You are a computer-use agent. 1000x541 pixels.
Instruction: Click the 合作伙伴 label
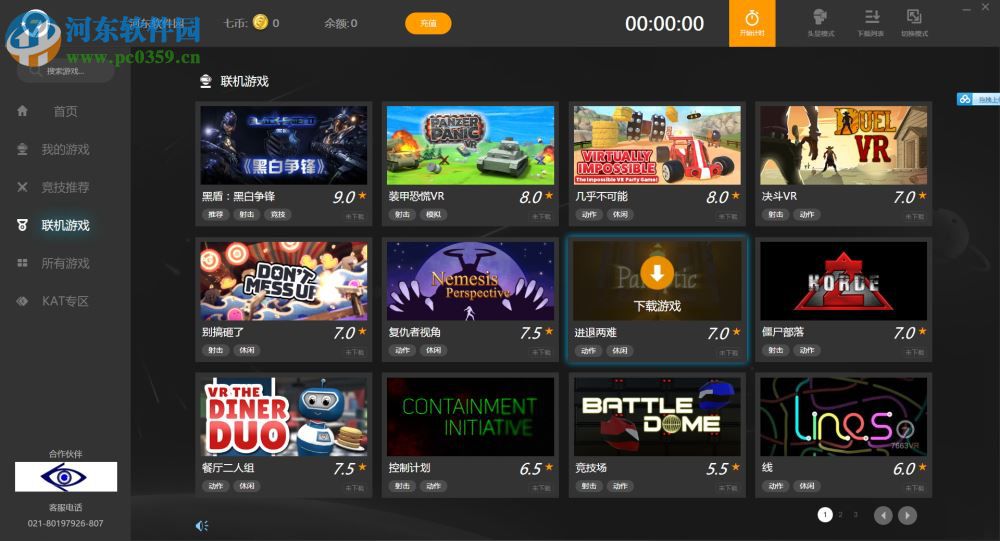65,454
